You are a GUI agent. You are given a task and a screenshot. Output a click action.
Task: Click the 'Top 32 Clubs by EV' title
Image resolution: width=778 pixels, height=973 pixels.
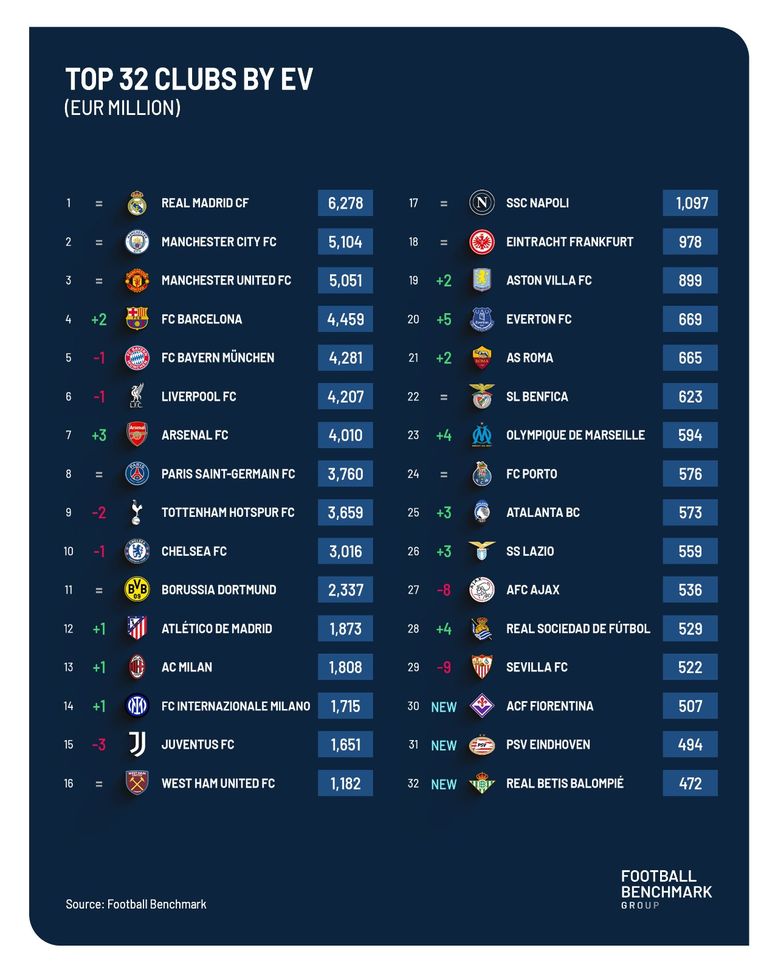[x=189, y=80]
